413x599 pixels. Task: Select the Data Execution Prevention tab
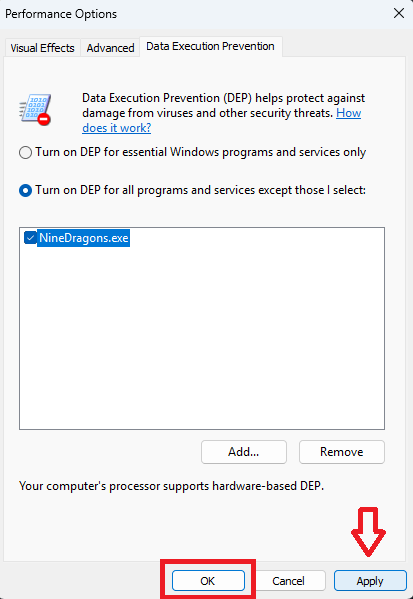[211, 46]
